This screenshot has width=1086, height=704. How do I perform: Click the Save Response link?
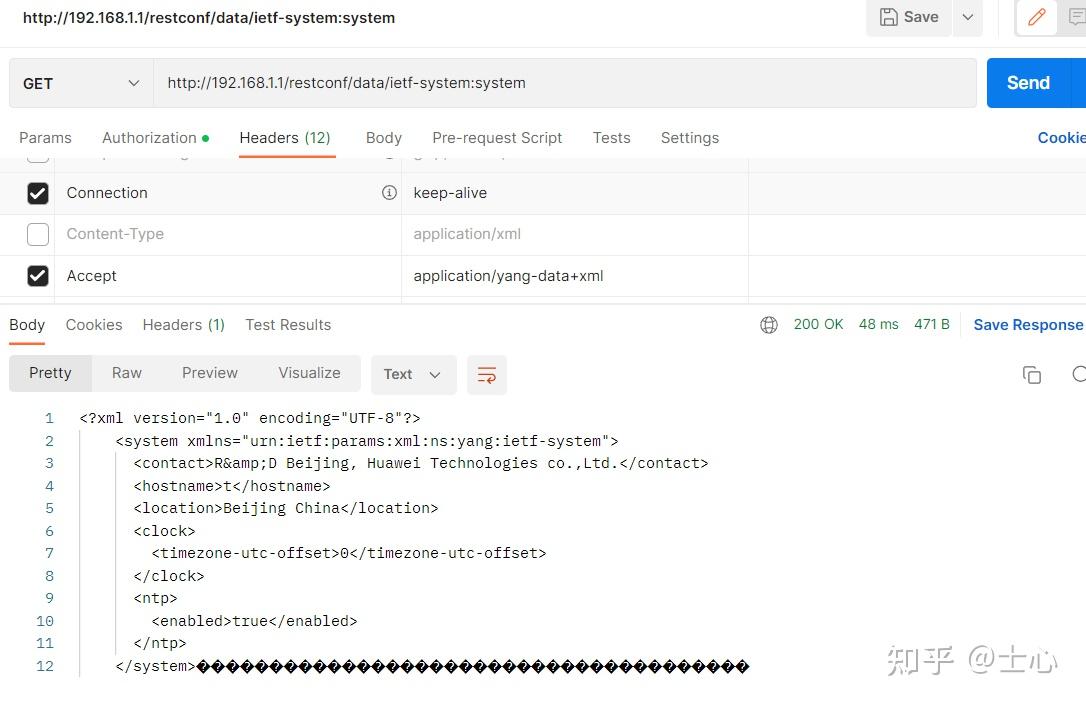click(1028, 325)
